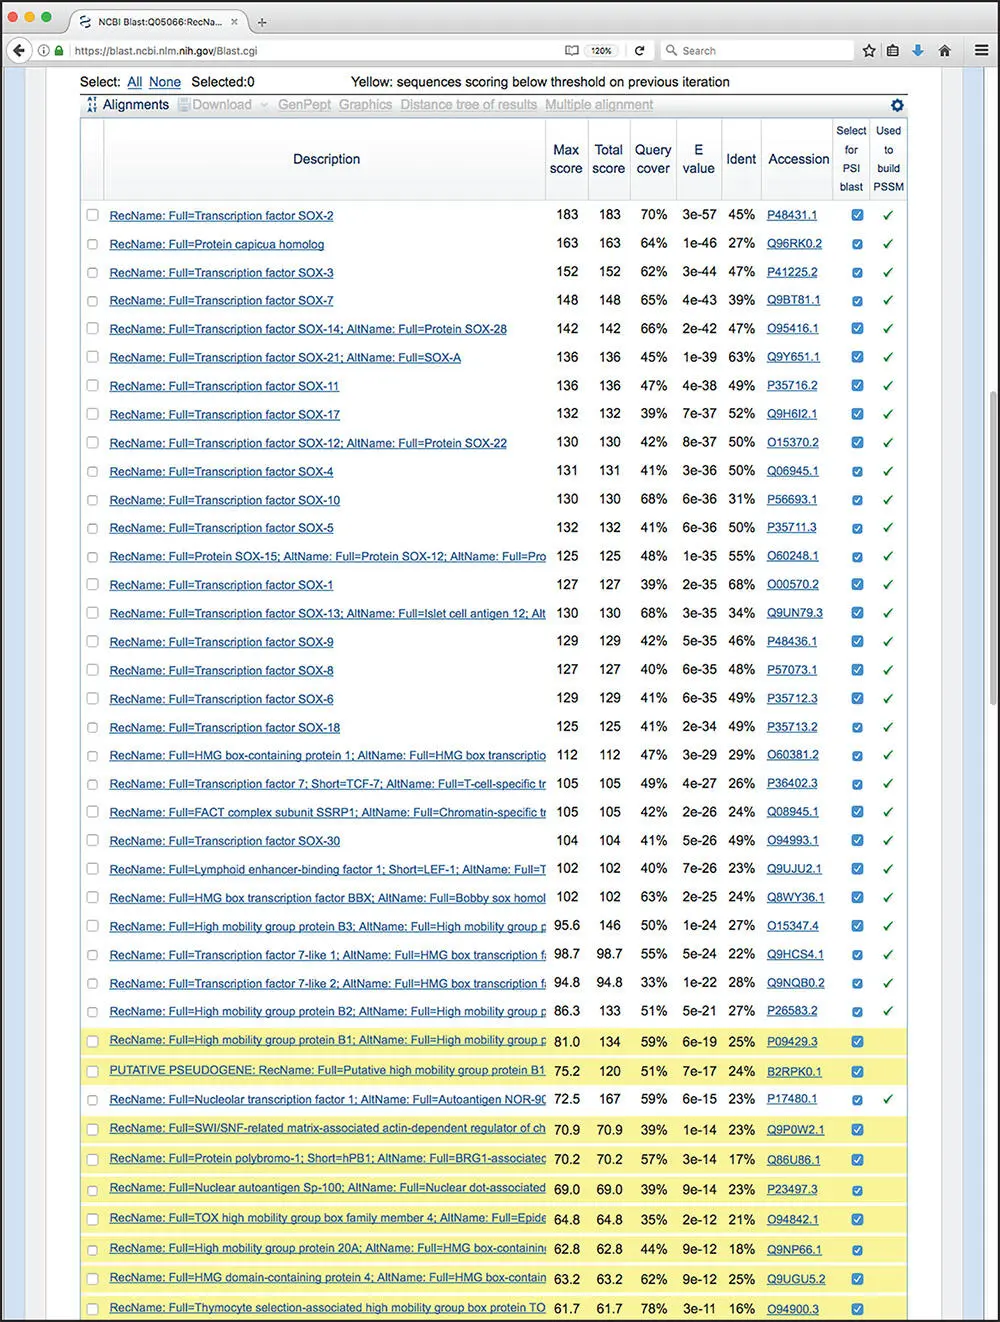Check the row box for Transcription factor SOX-2
The width and height of the screenshot is (1000, 1322).
(x=92, y=215)
